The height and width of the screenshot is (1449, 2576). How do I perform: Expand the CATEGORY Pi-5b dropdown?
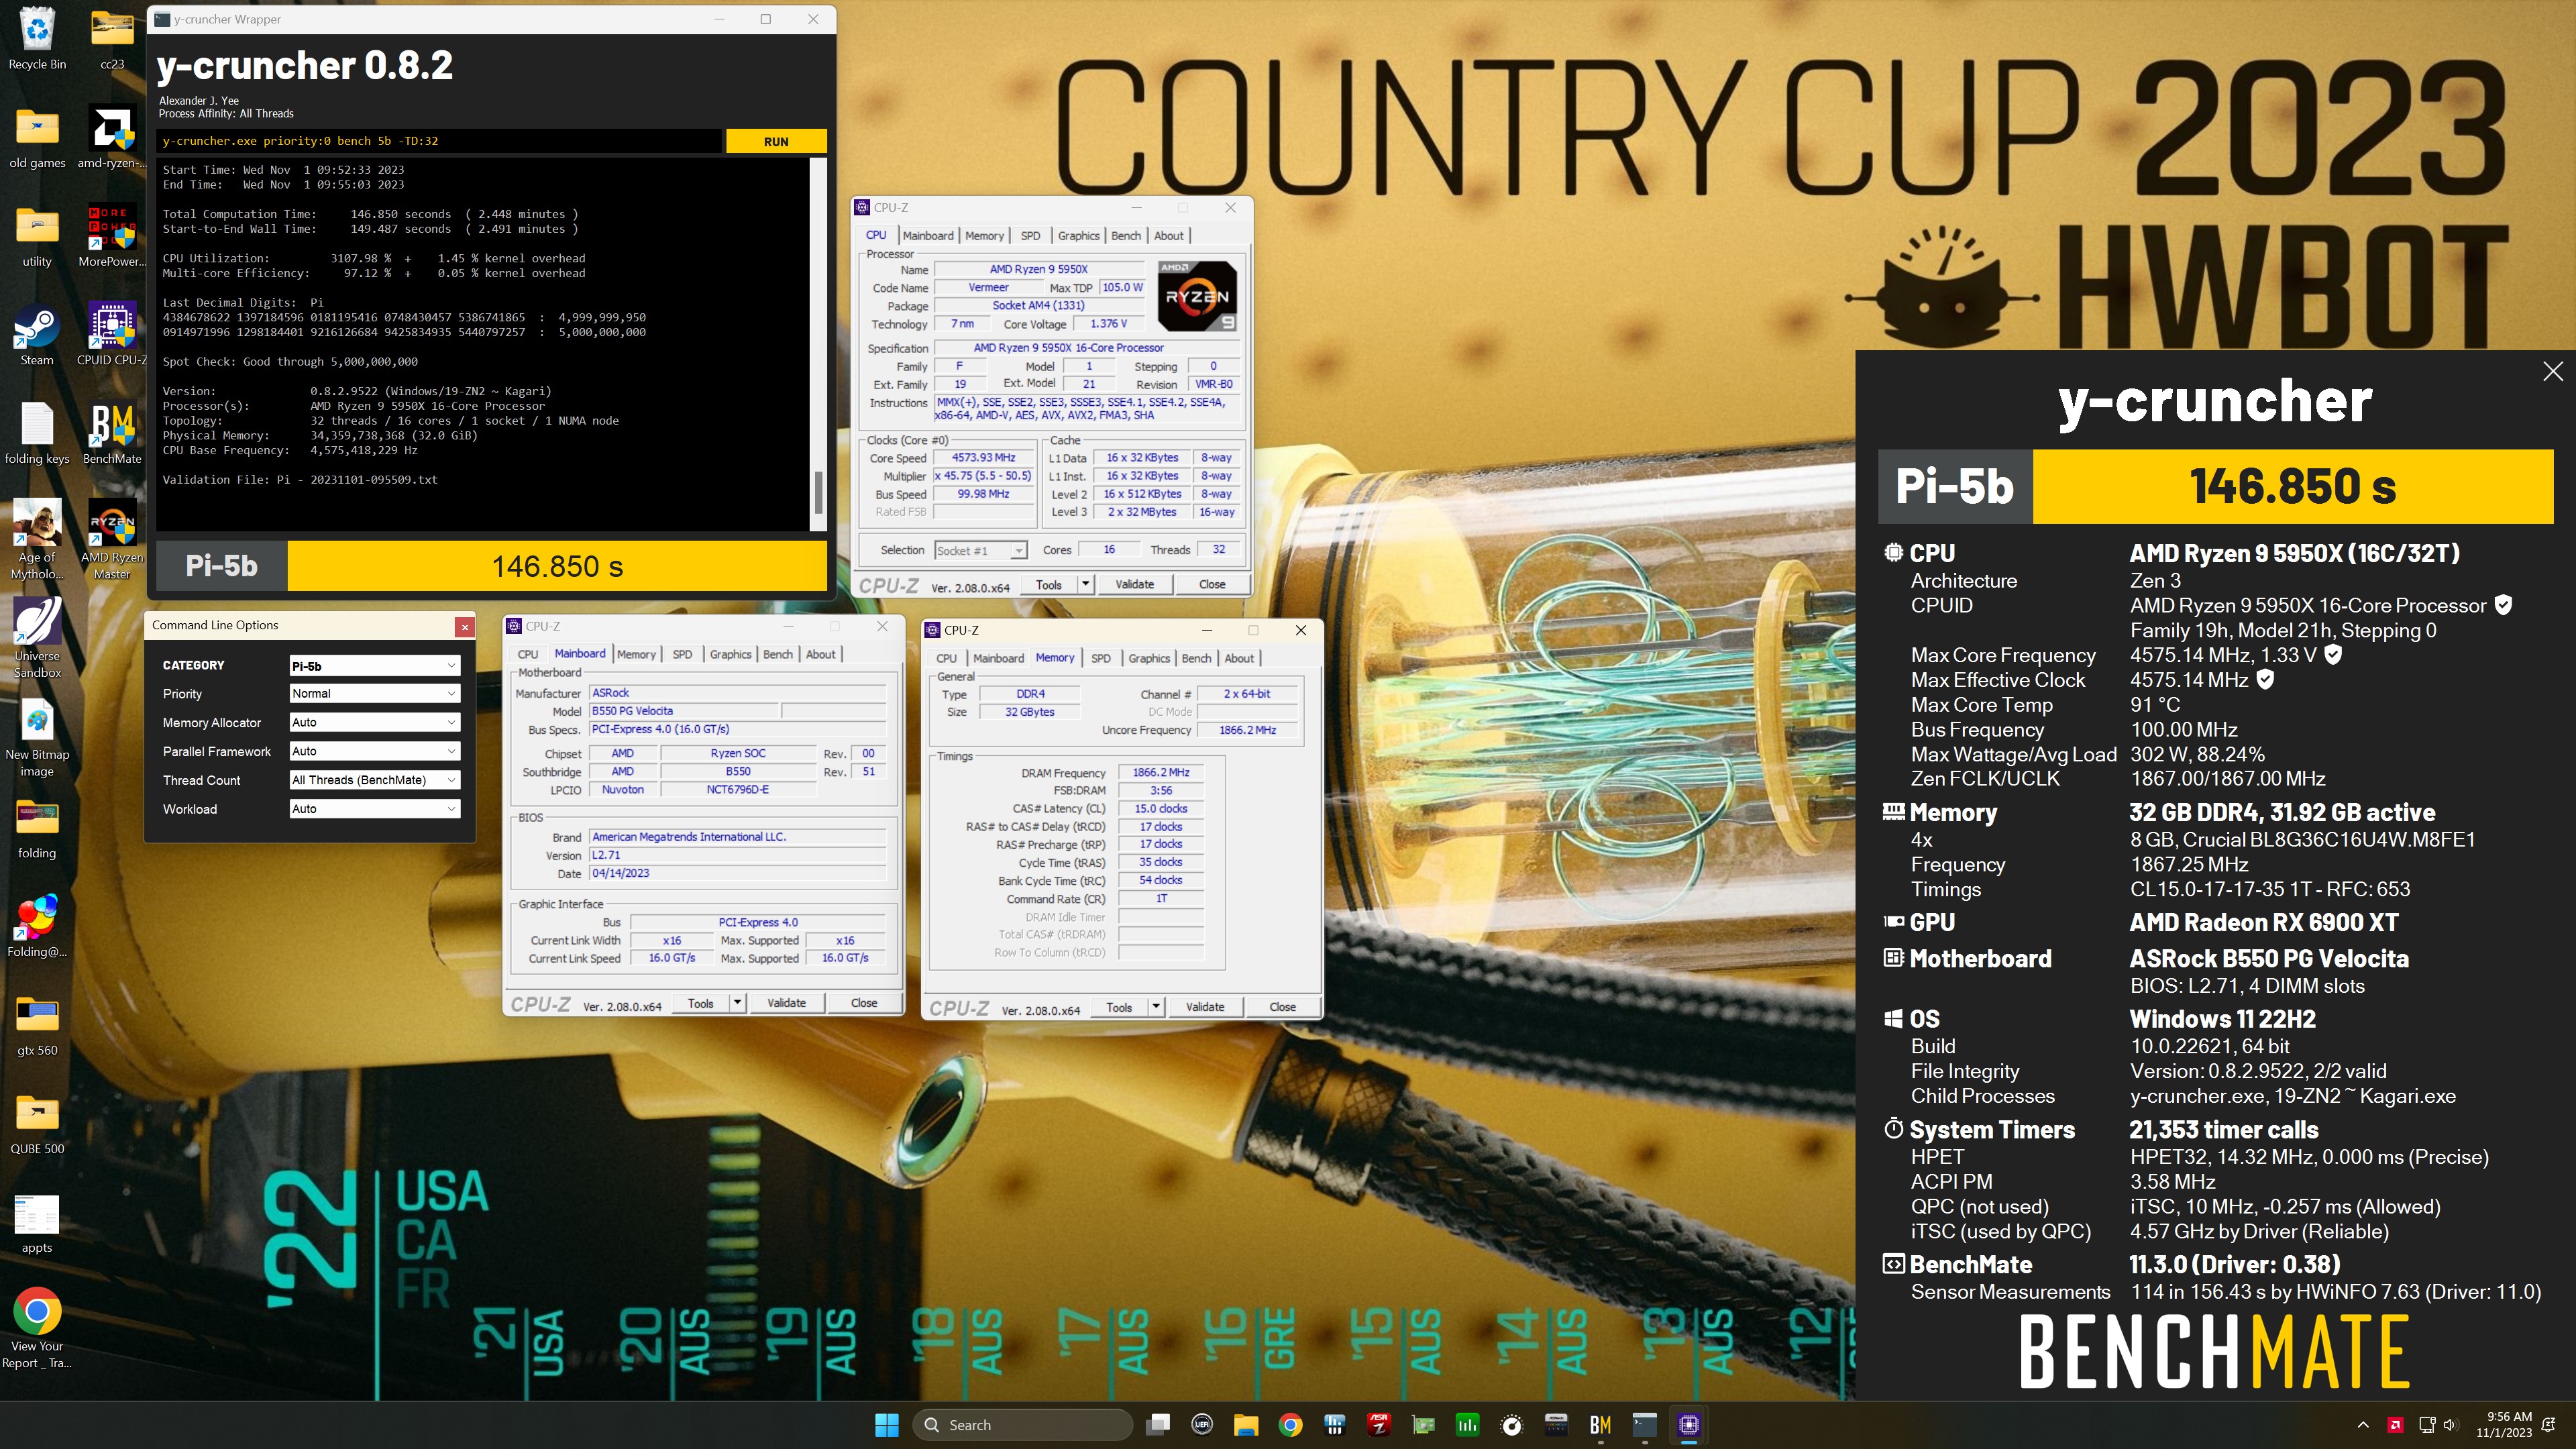374,665
